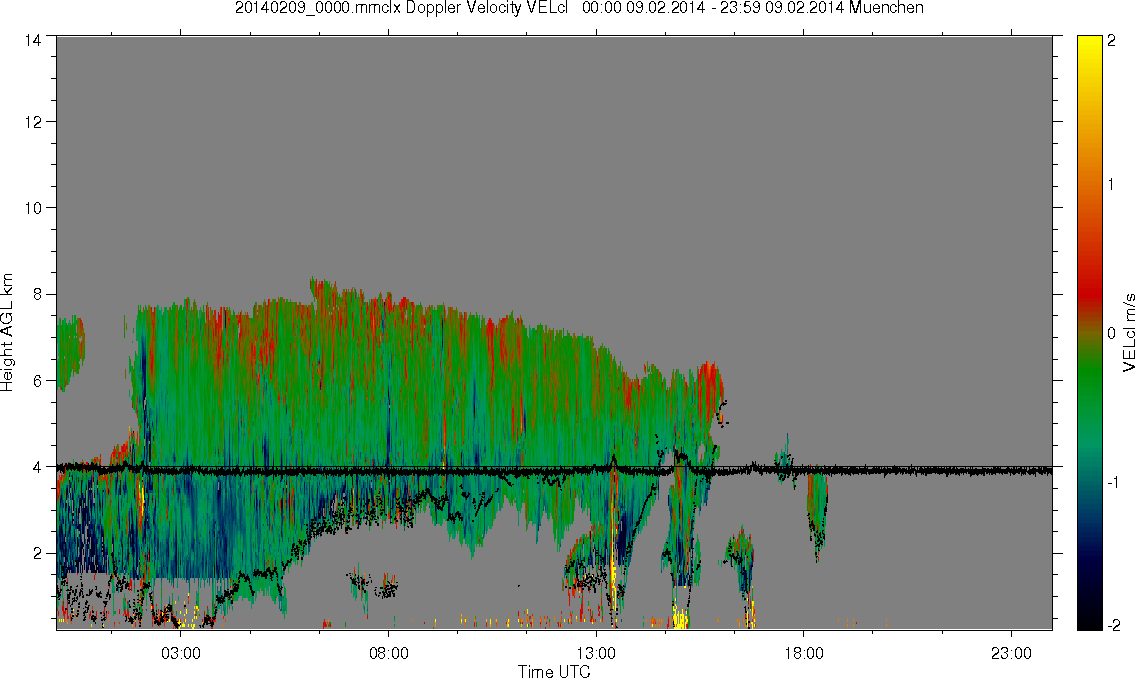Click the colorbar value '0'
Viewport: 1135px width, 678px height.
[x=1112, y=334]
